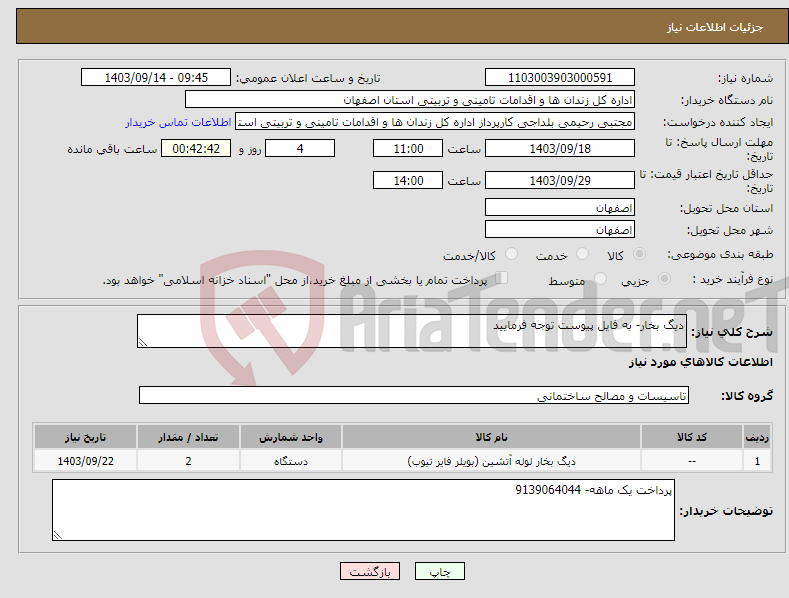Click the remaining time countdown 00:42:42

196,148
